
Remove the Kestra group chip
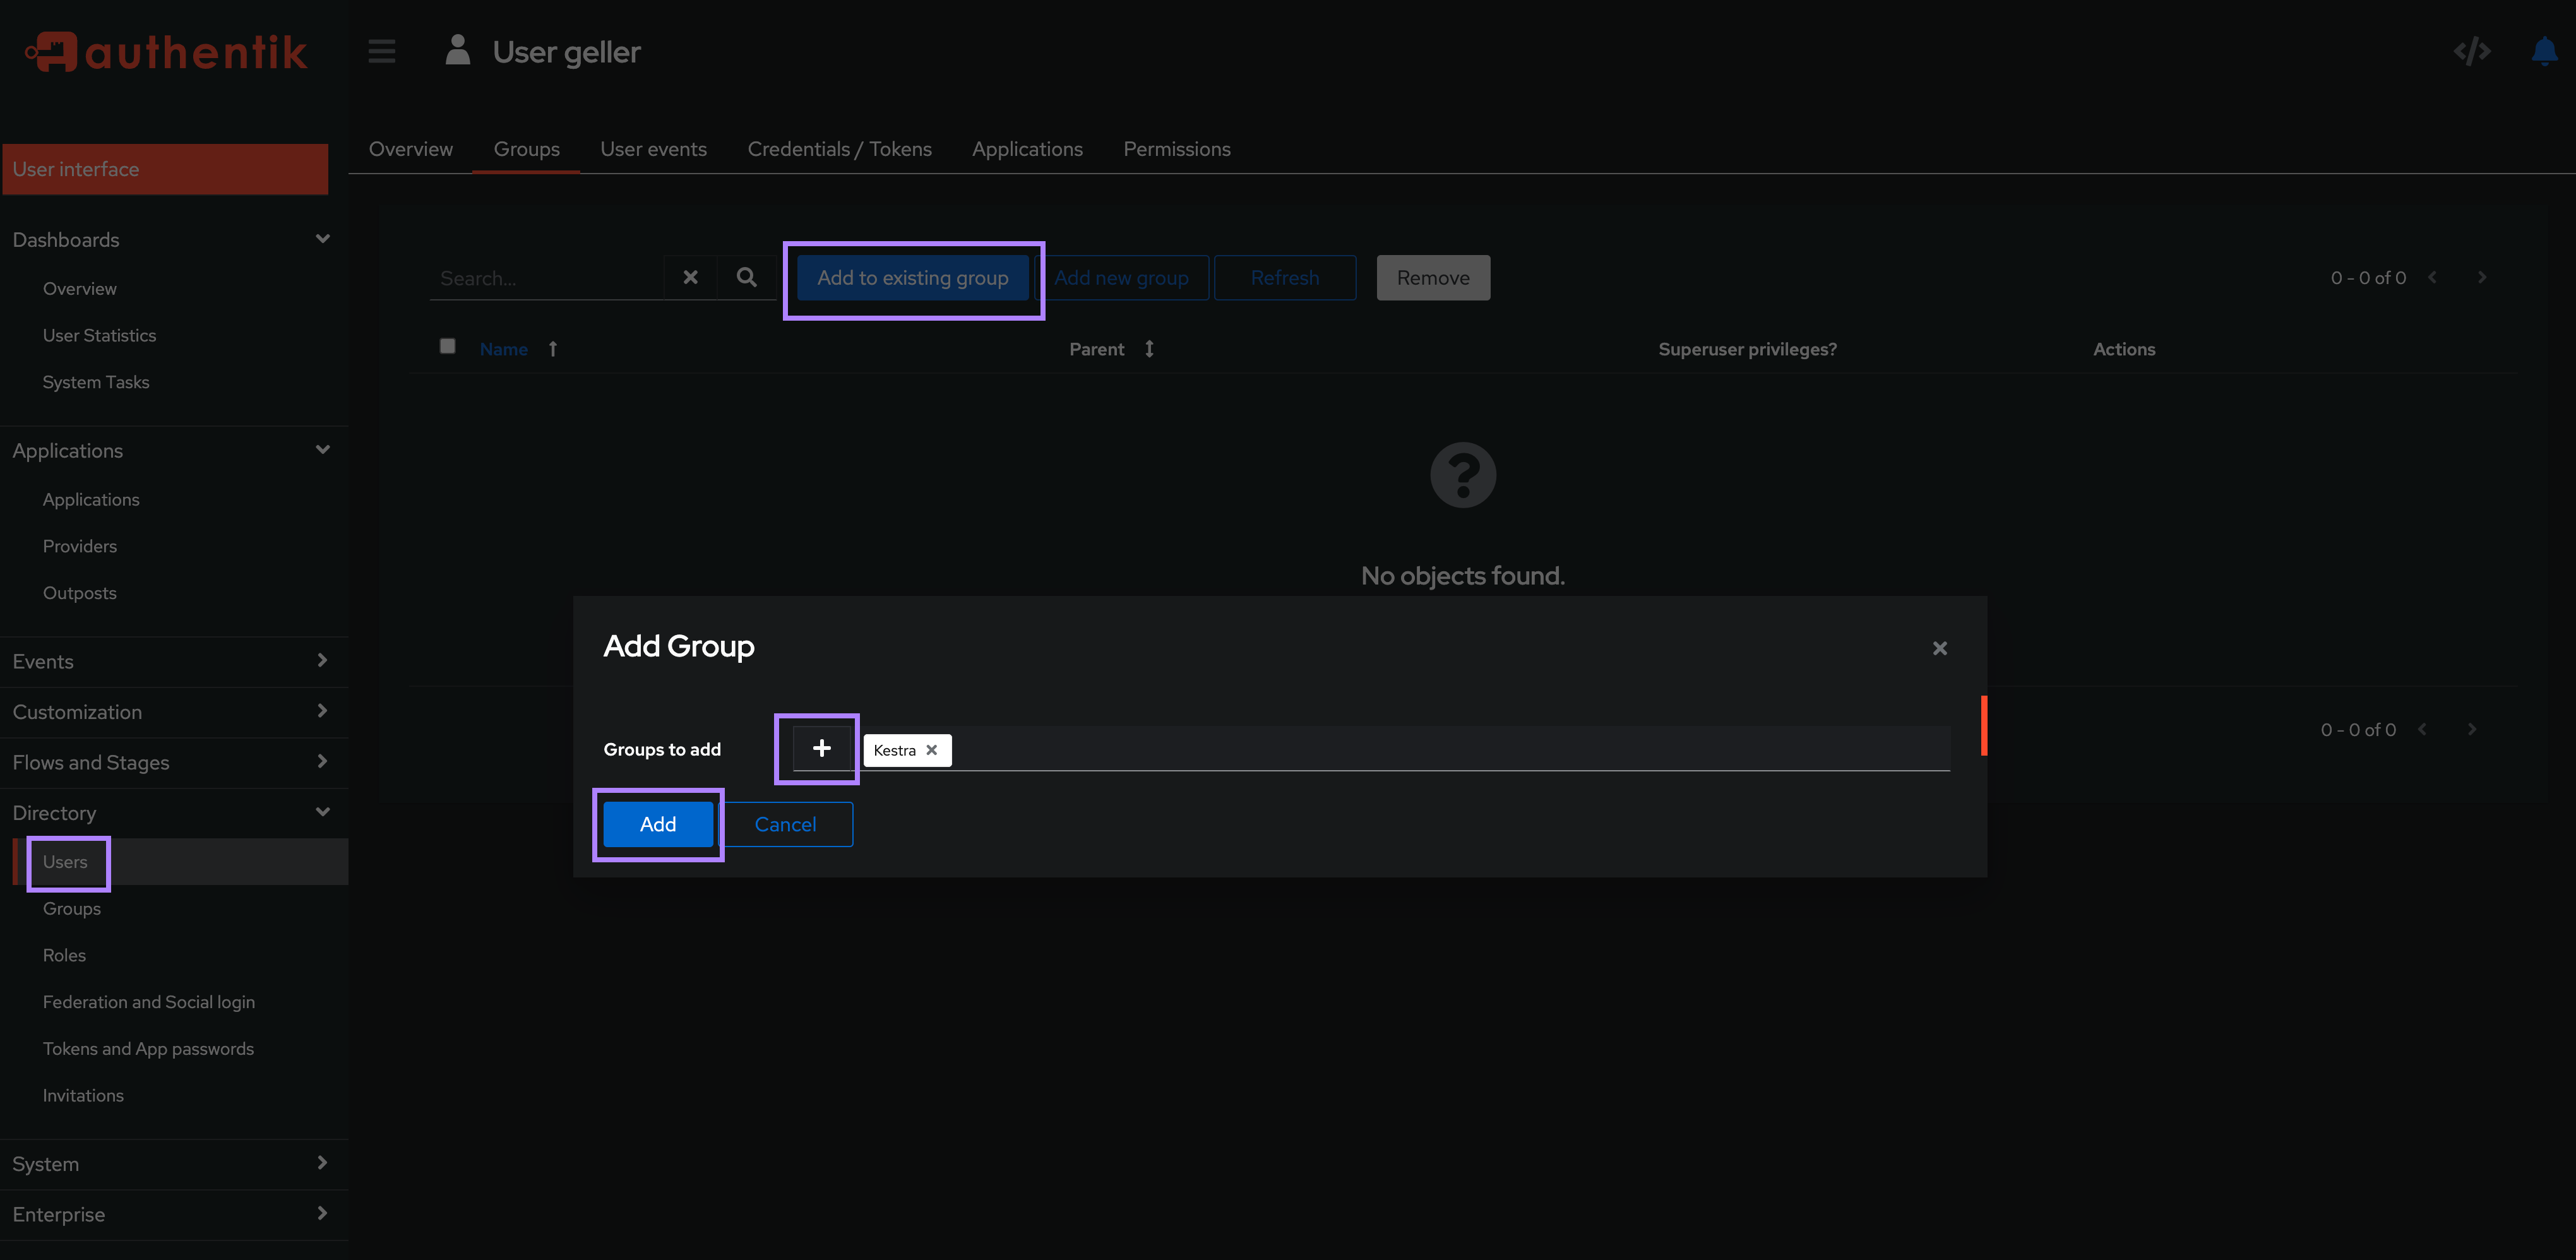click(x=931, y=750)
